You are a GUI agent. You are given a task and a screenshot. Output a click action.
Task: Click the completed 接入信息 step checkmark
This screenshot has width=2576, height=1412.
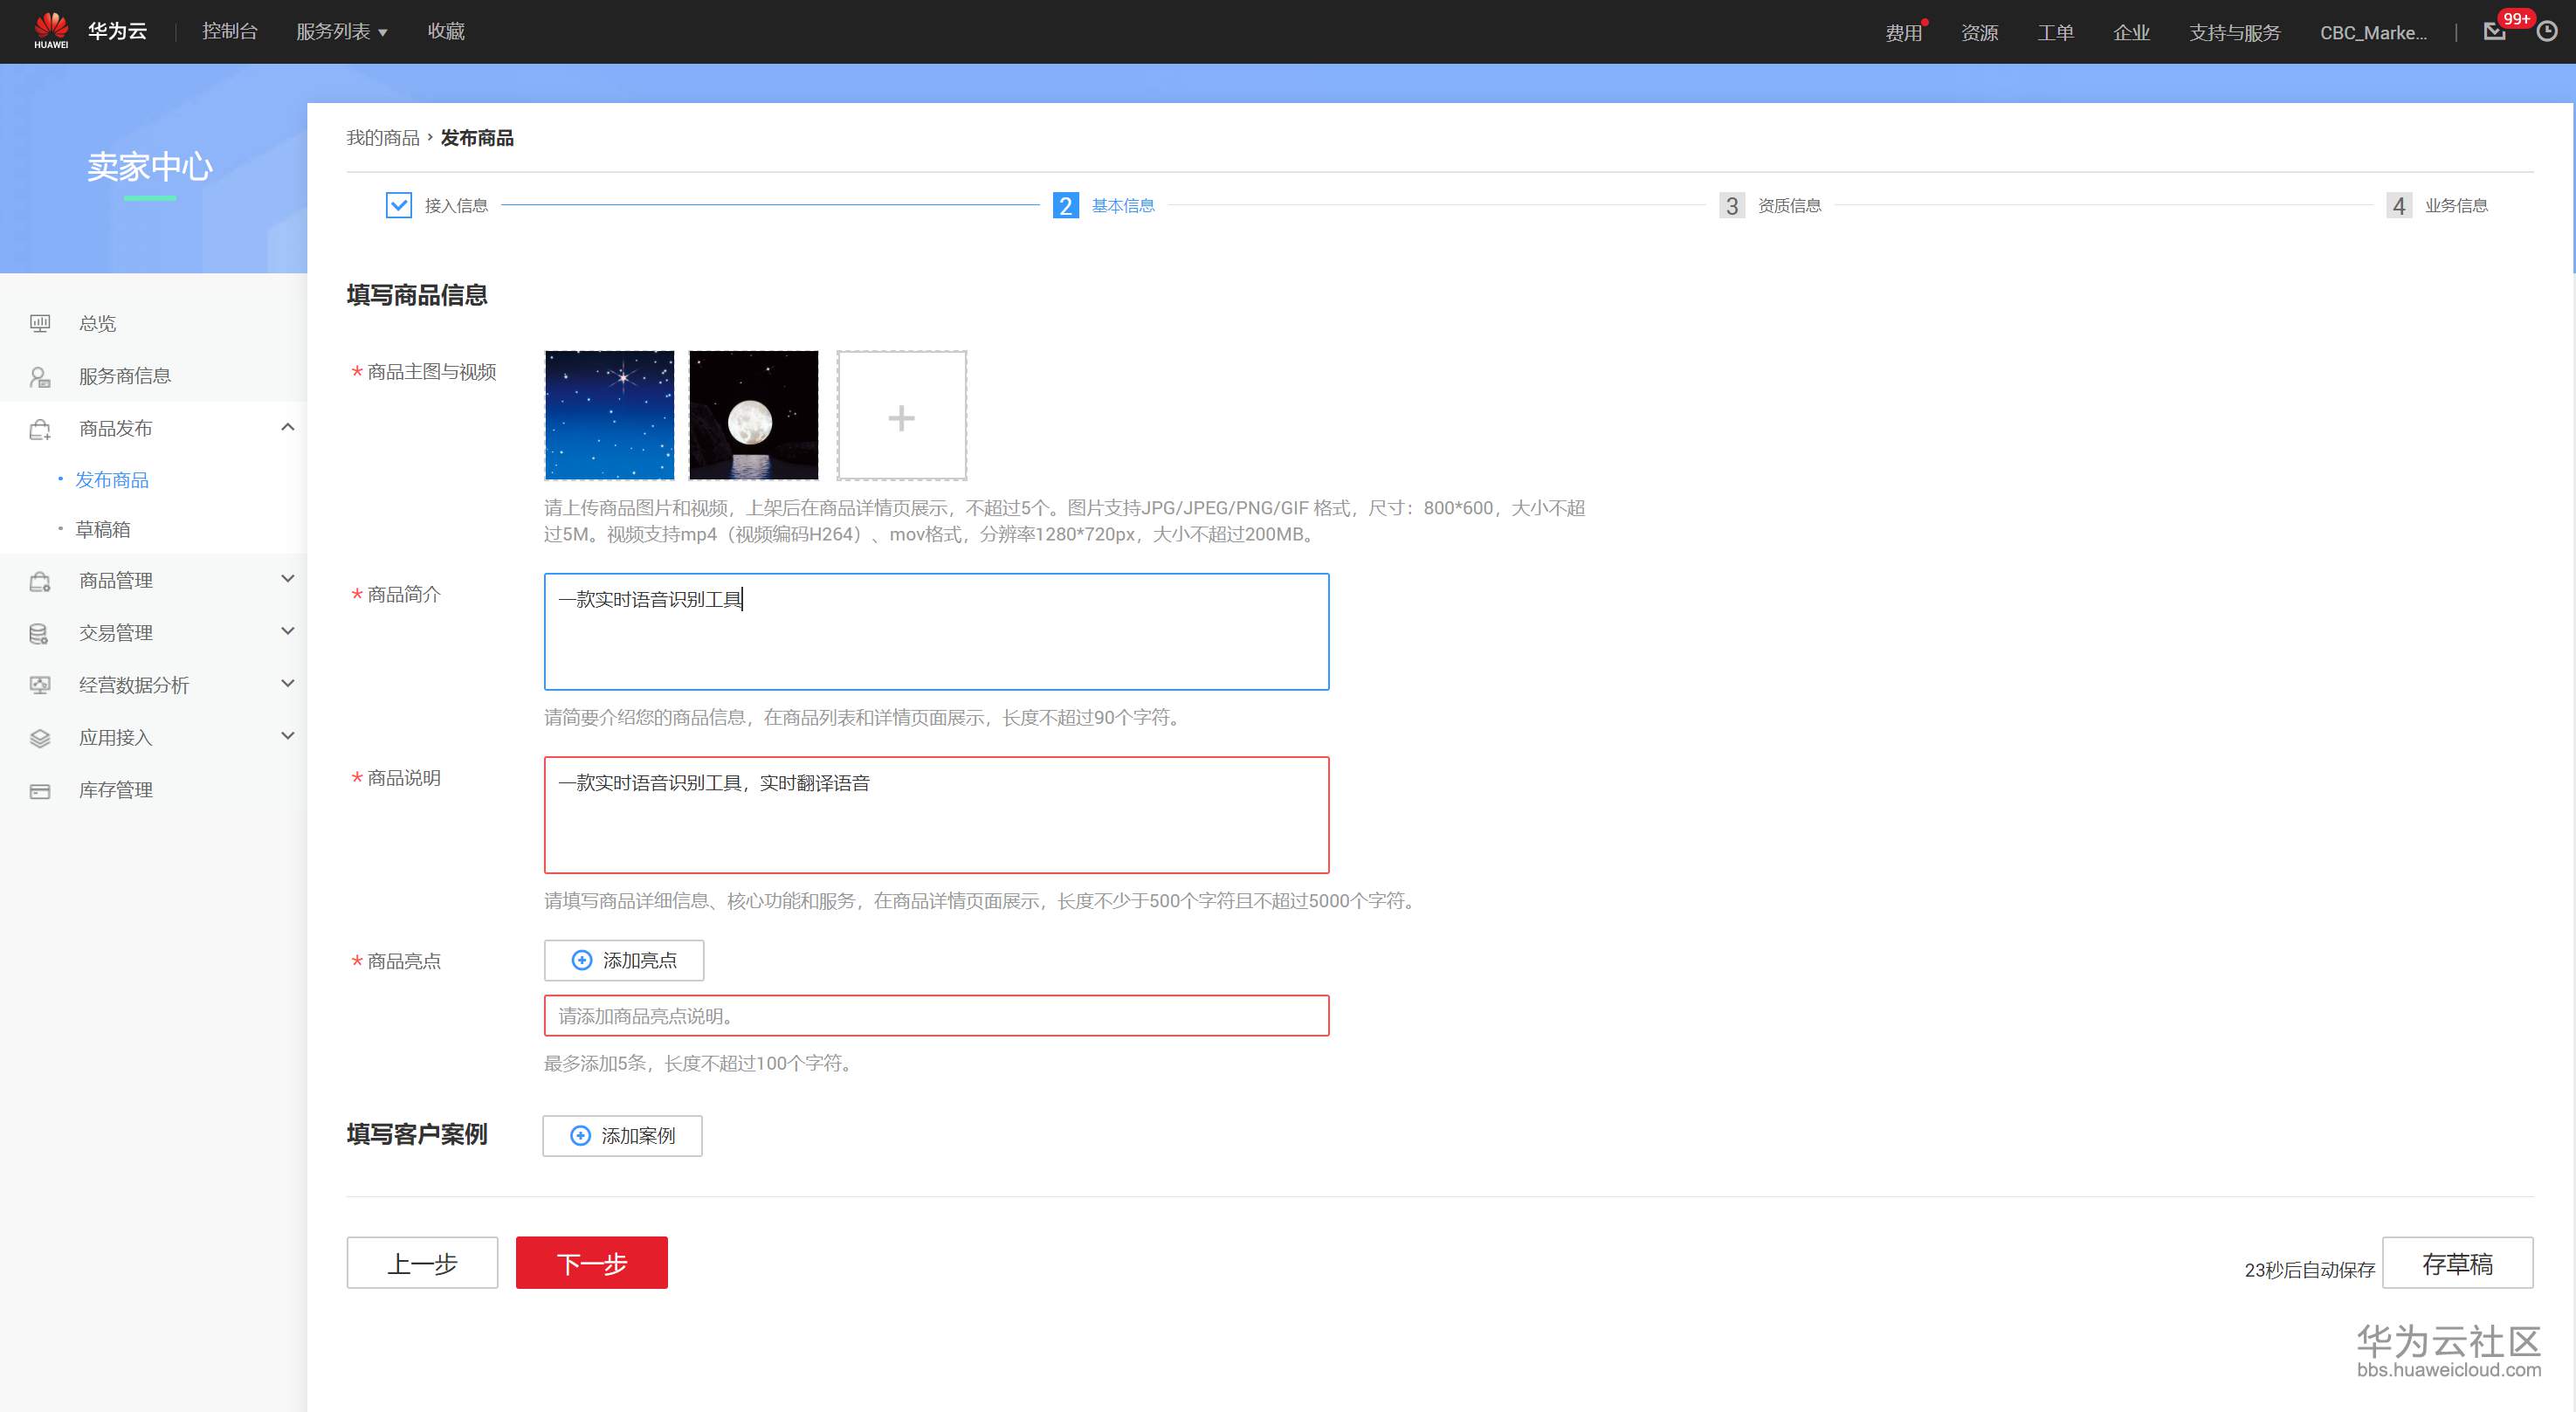[x=398, y=205]
